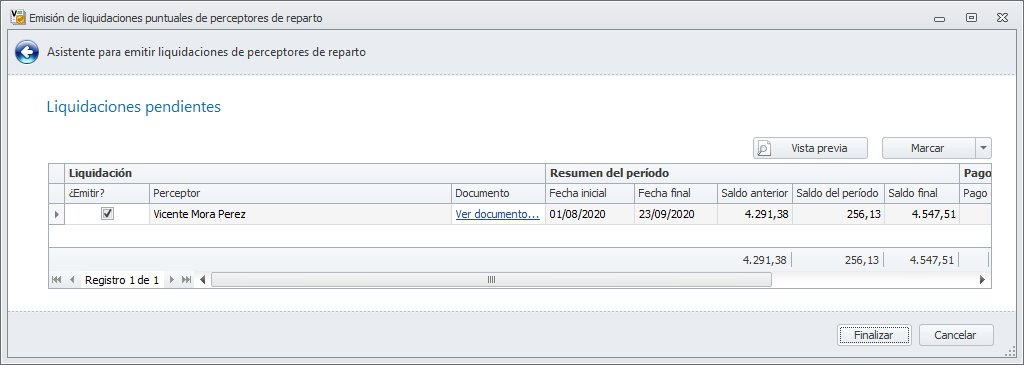
Task: Open Vista previa of the settlement
Action: [810, 148]
